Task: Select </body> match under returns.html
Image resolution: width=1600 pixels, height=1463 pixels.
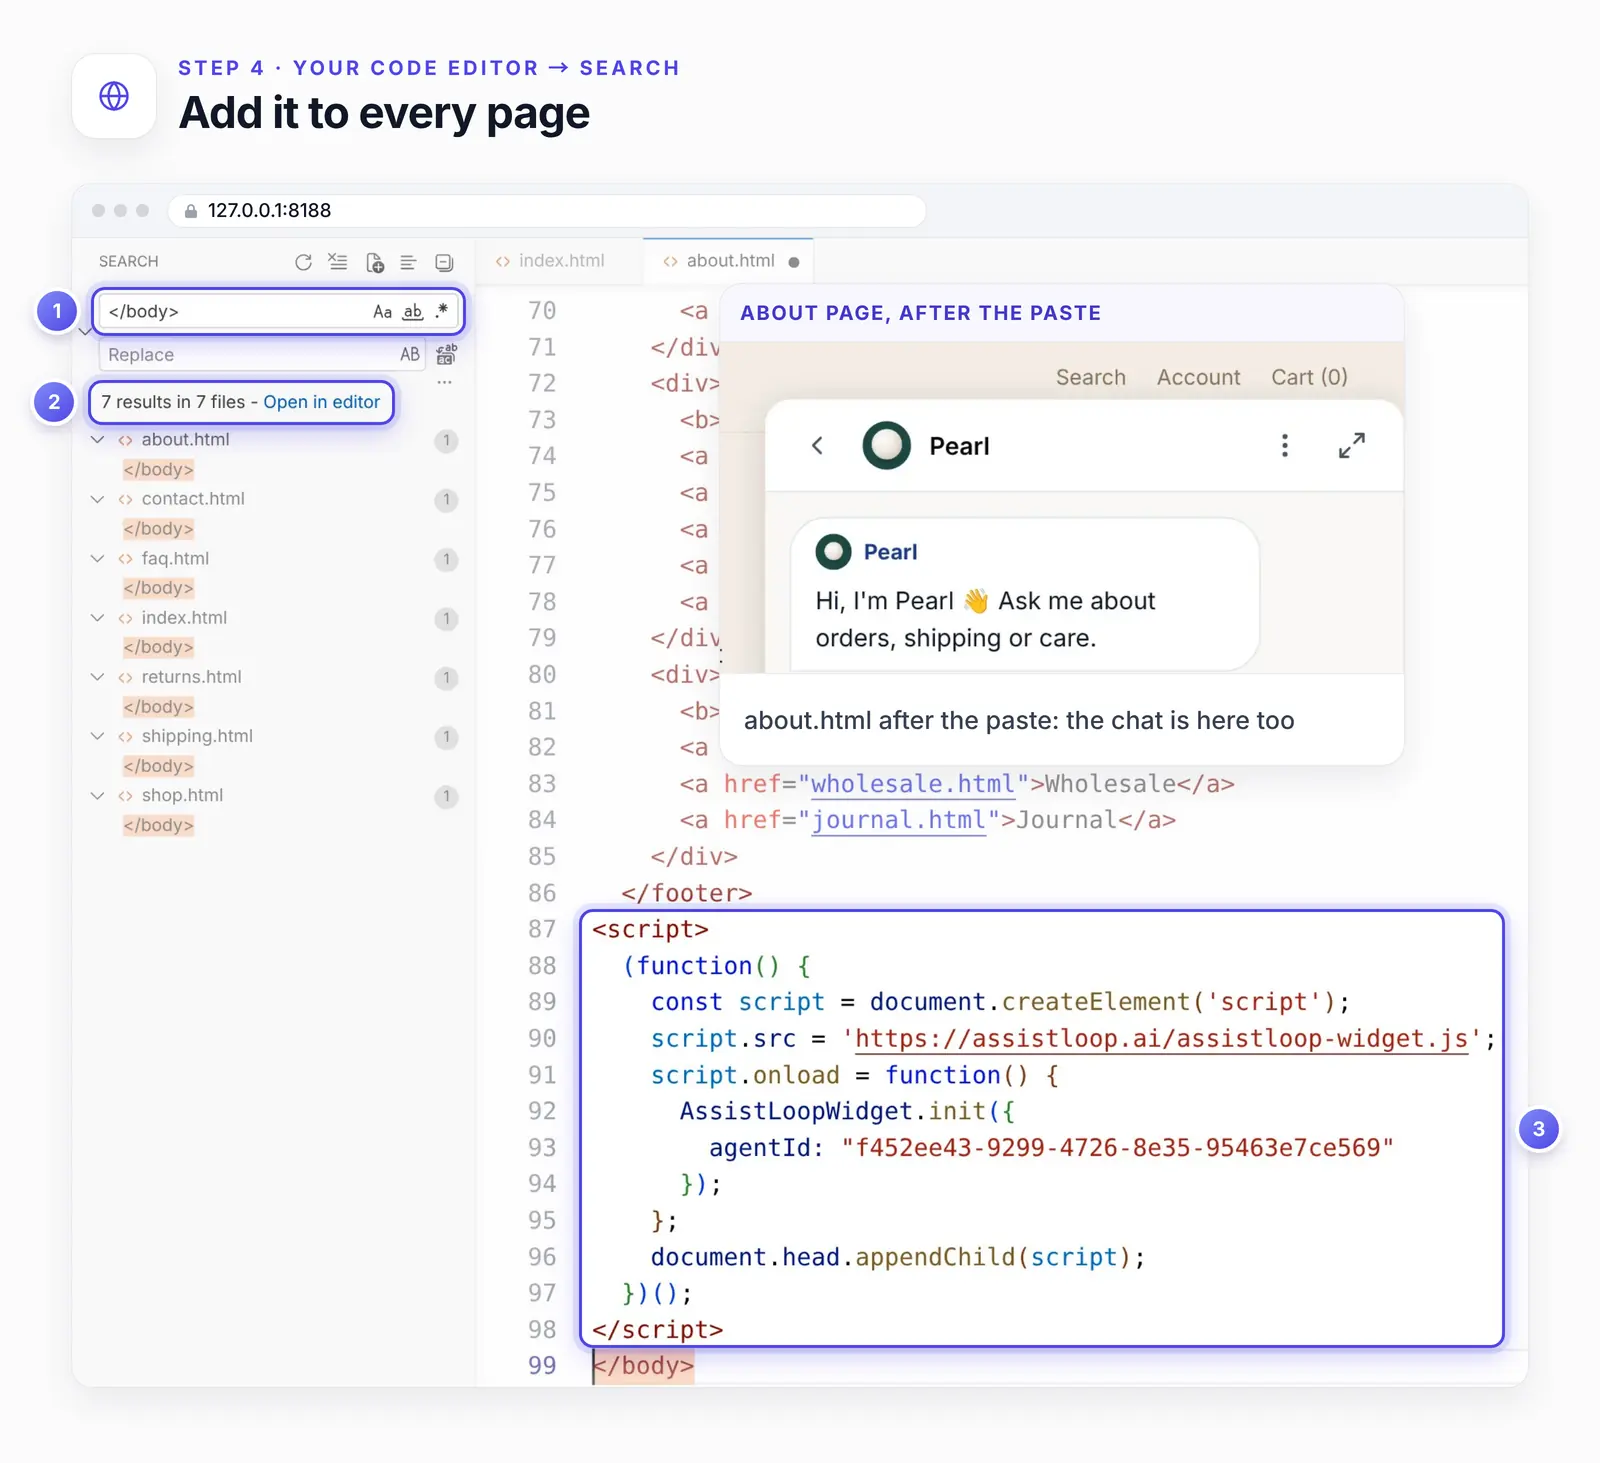Action: pyautogui.click(x=158, y=707)
